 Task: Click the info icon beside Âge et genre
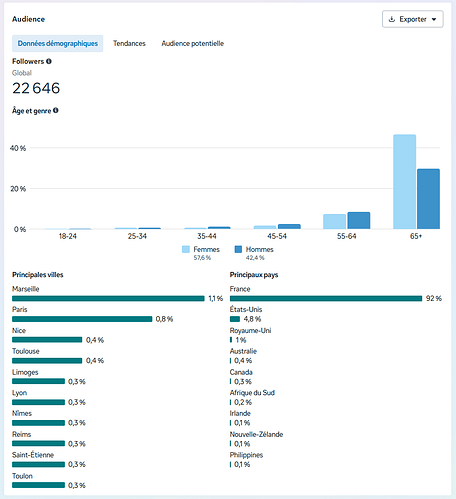click(56, 110)
